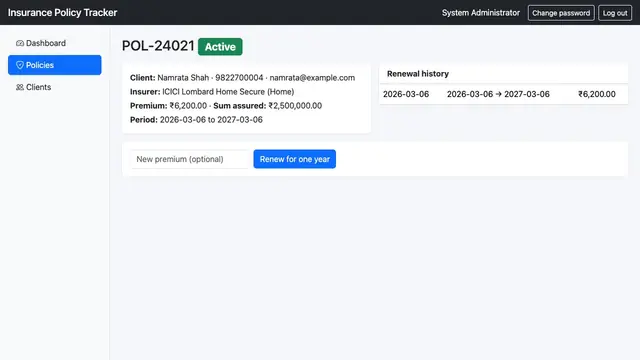This screenshot has width=640, height=360.
Task: Click the Change password button
Action: pyautogui.click(x=561, y=13)
